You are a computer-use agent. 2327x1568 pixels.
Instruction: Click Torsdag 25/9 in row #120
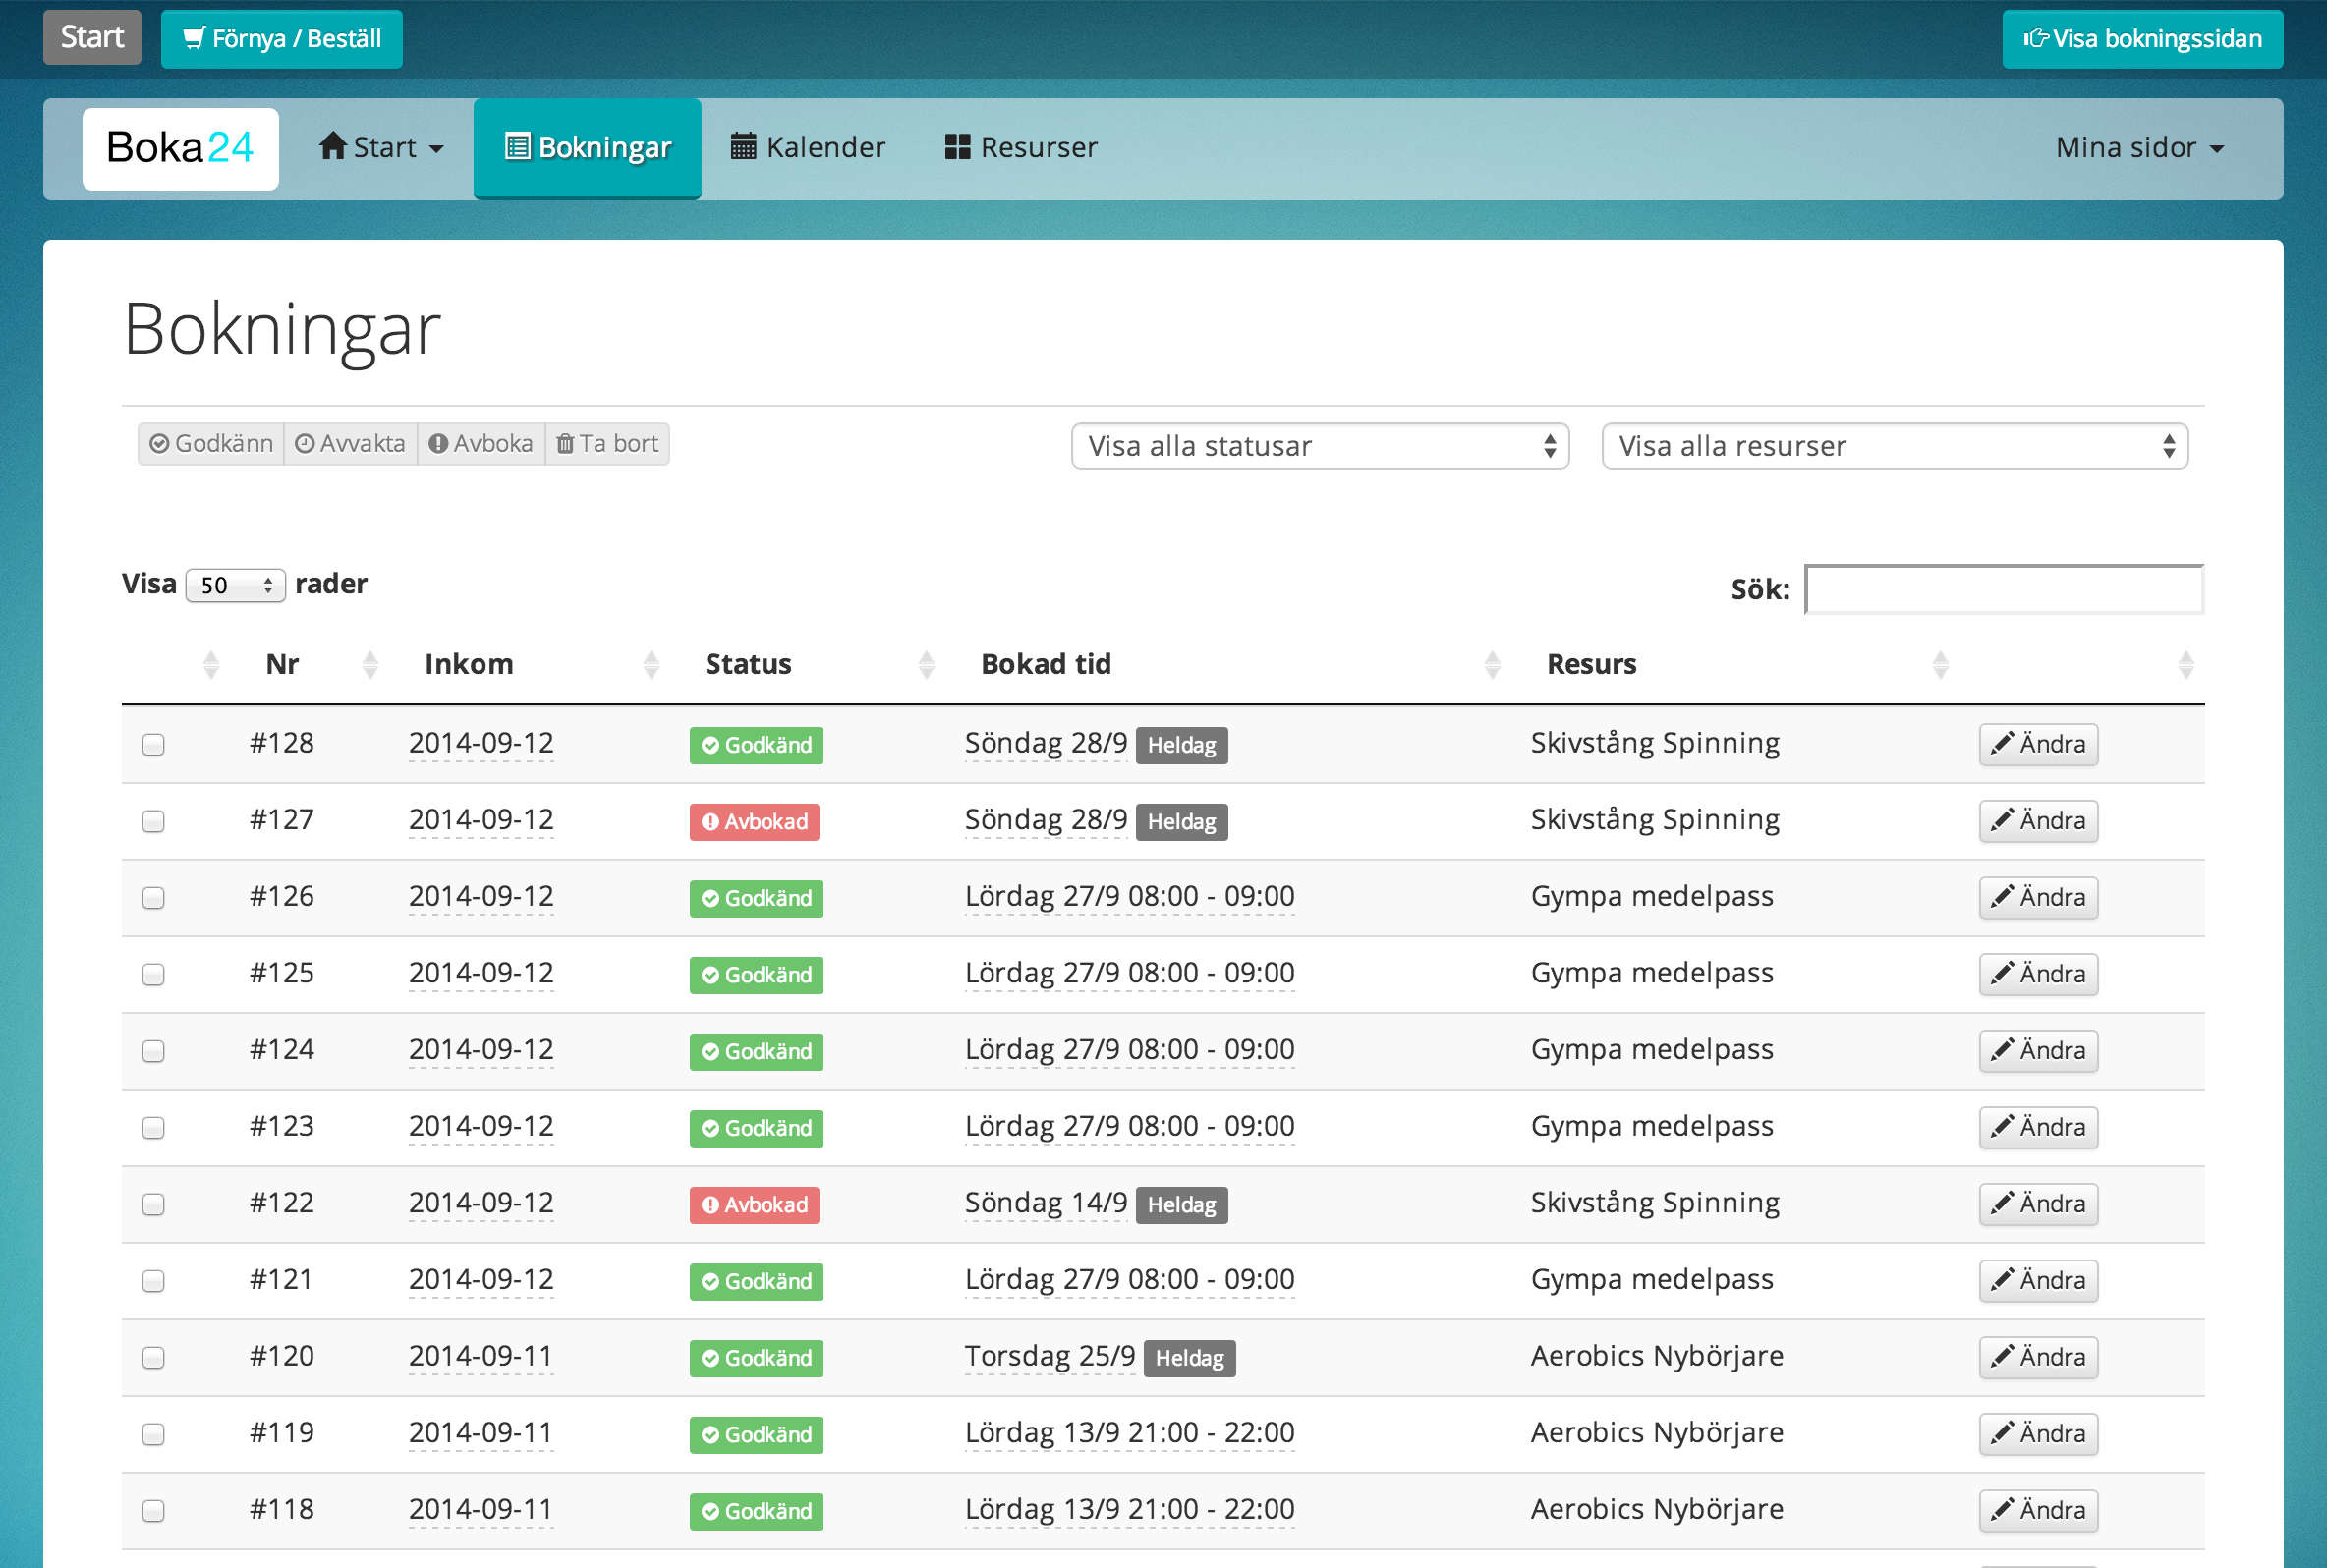[1050, 1356]
